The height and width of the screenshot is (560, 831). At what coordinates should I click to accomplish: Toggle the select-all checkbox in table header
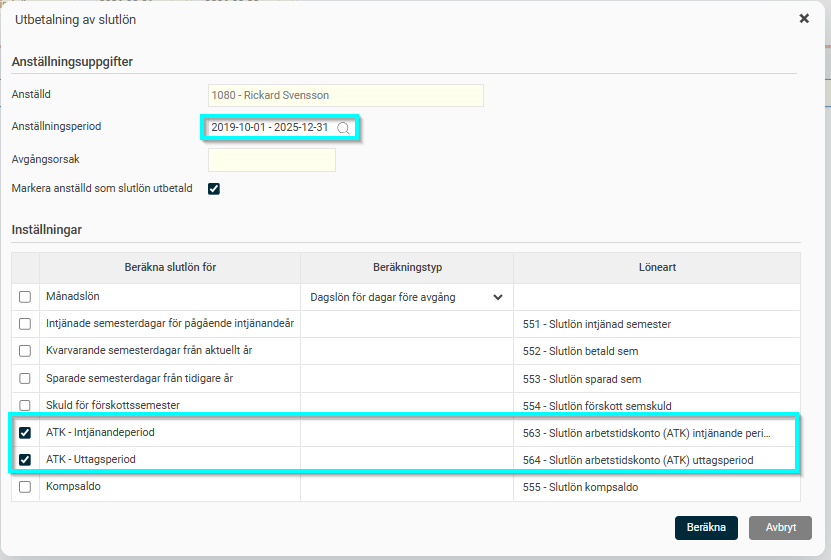pyautogui.click(x=25, y=268)
